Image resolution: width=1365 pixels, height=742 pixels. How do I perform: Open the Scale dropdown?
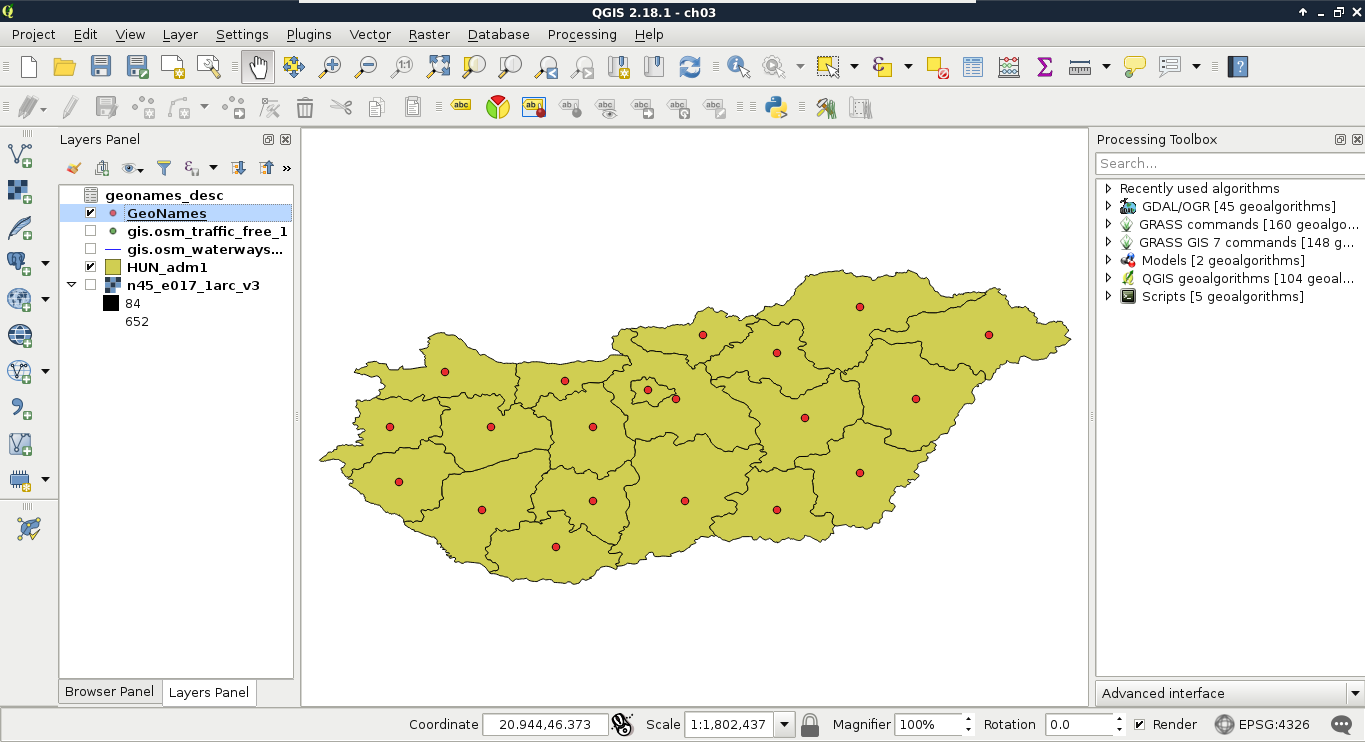(785, 725)
